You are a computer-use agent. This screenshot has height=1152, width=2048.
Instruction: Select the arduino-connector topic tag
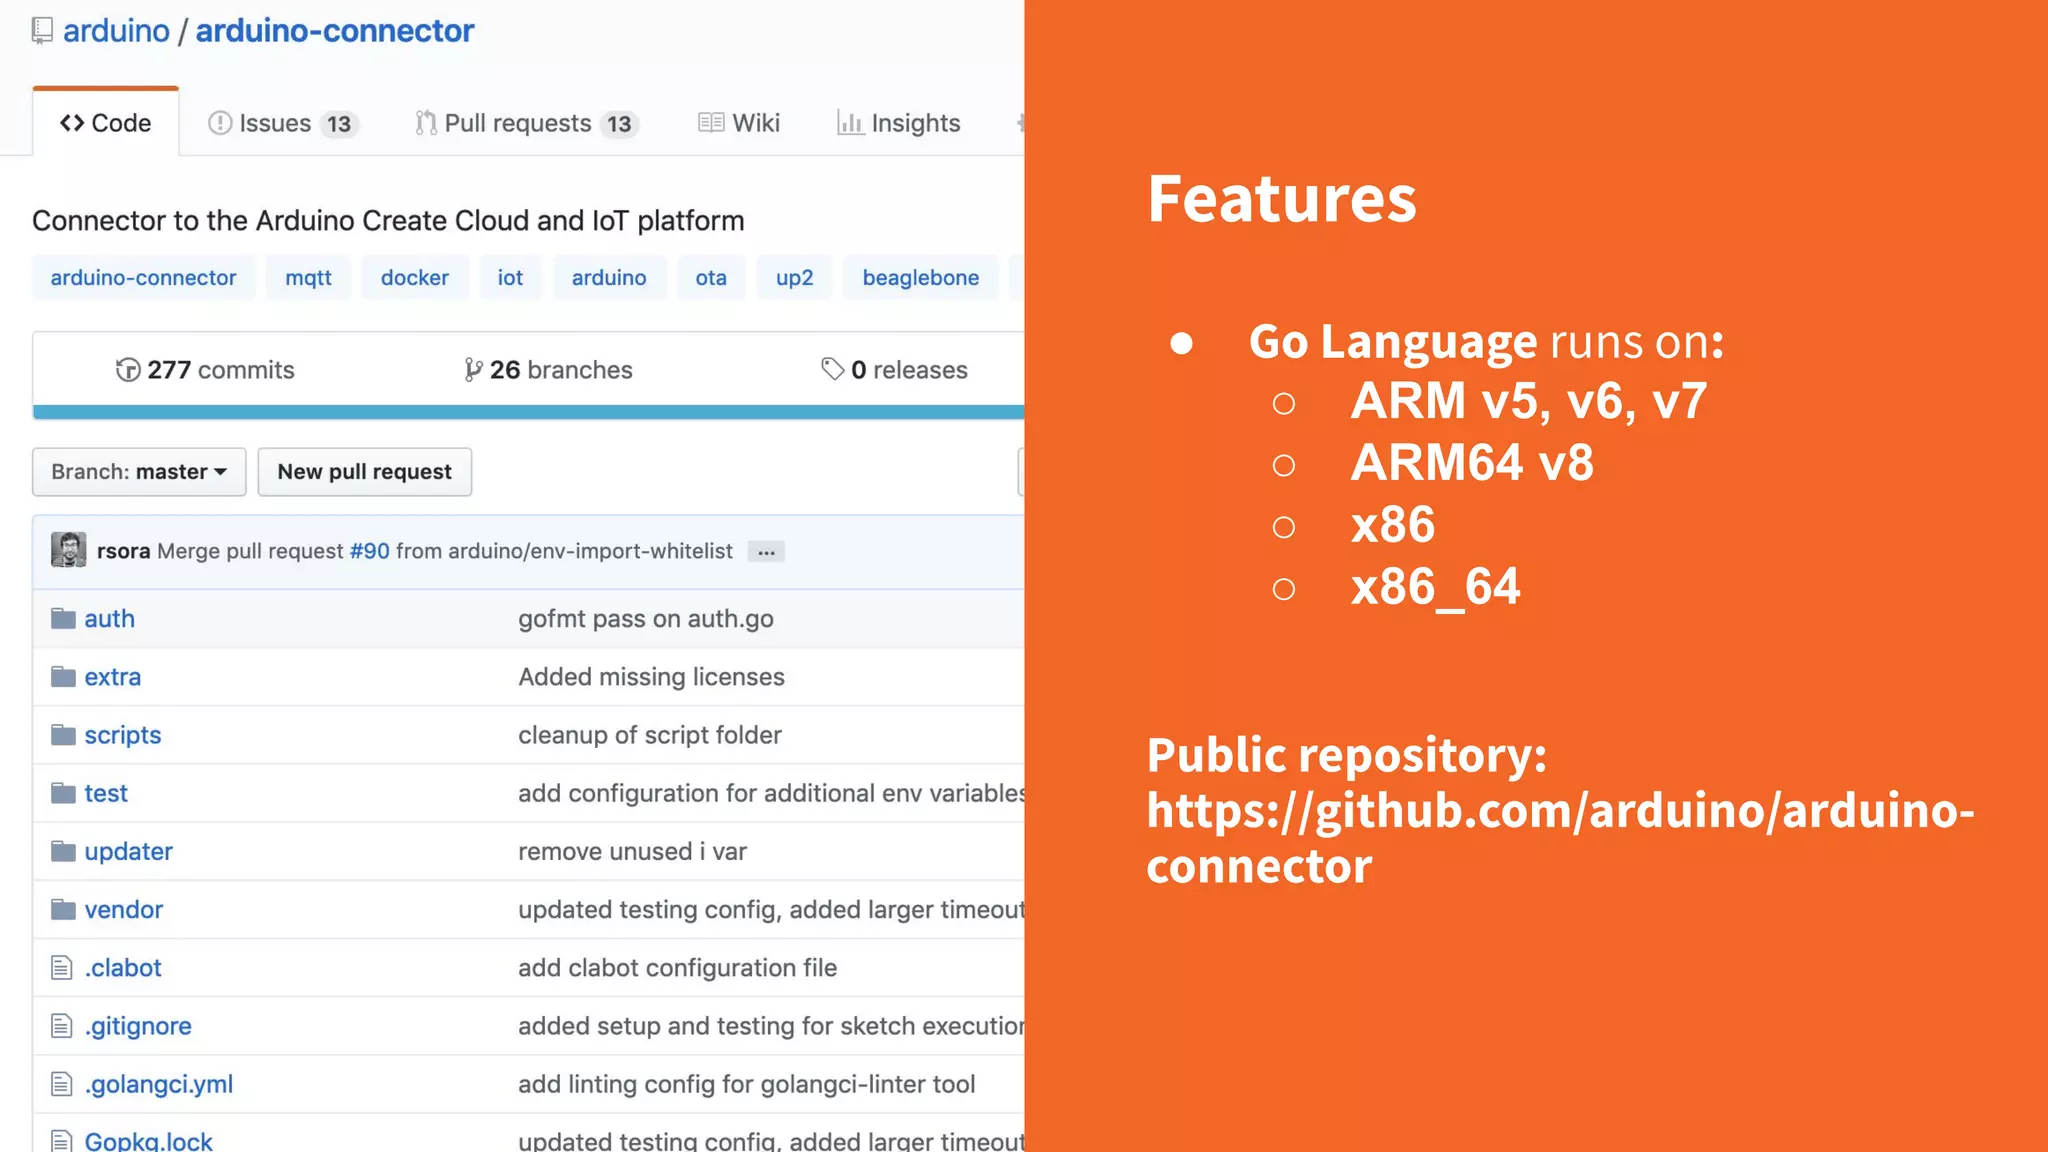(x=143, y=278)
